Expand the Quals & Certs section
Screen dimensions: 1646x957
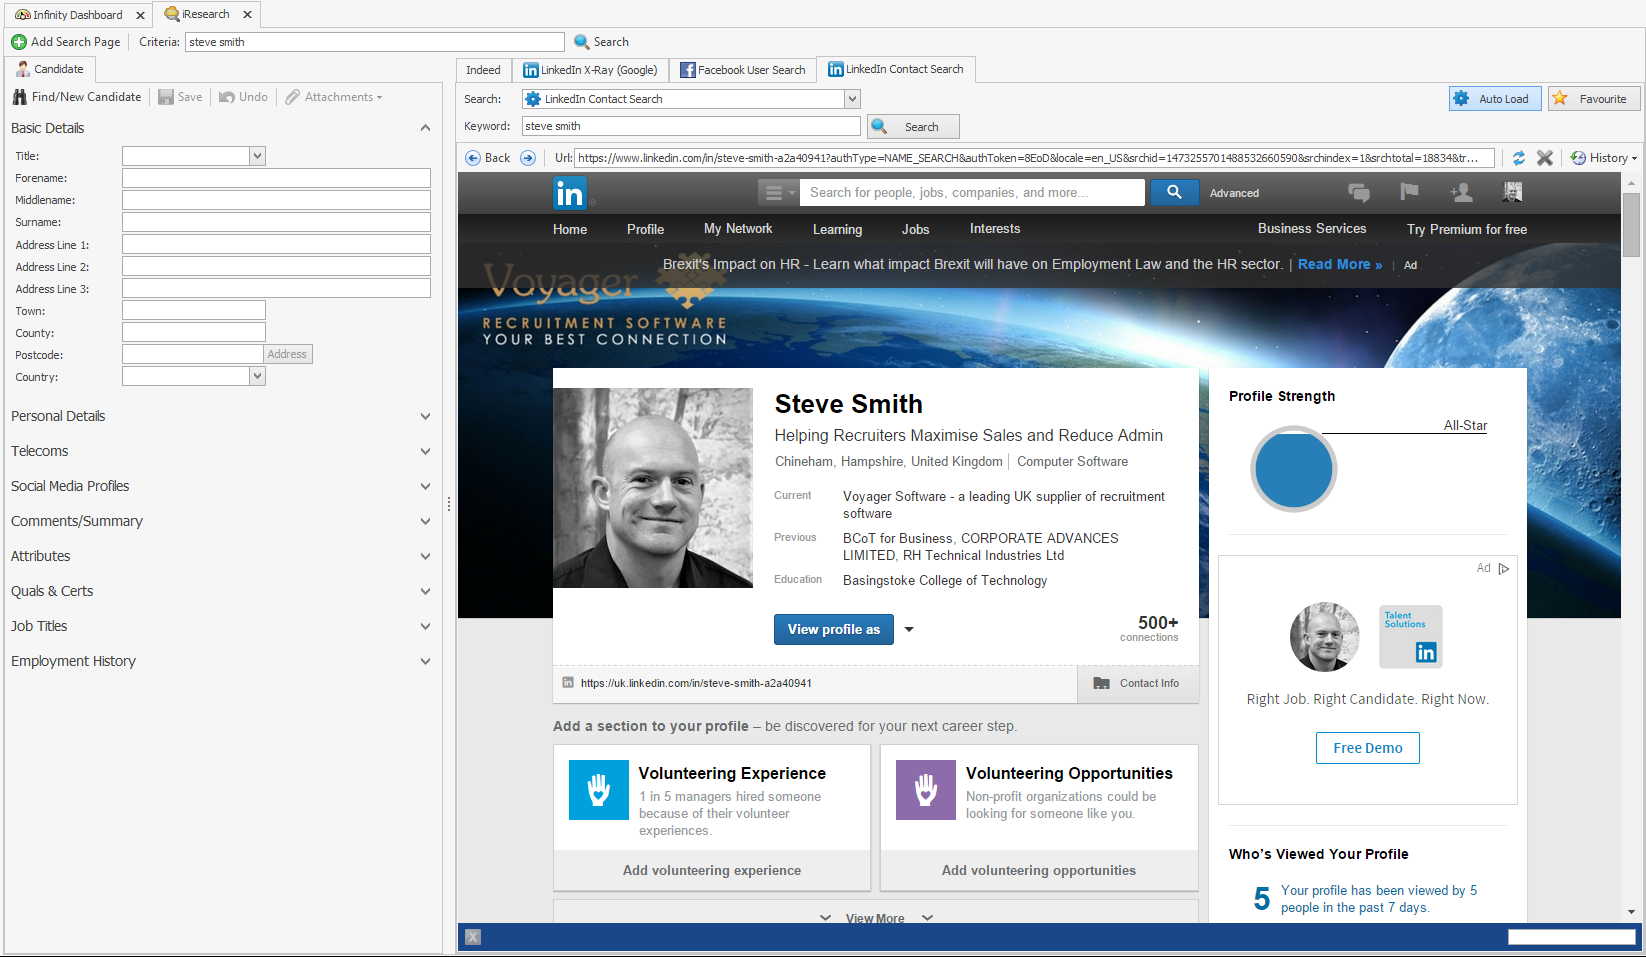tap(425, 591)
